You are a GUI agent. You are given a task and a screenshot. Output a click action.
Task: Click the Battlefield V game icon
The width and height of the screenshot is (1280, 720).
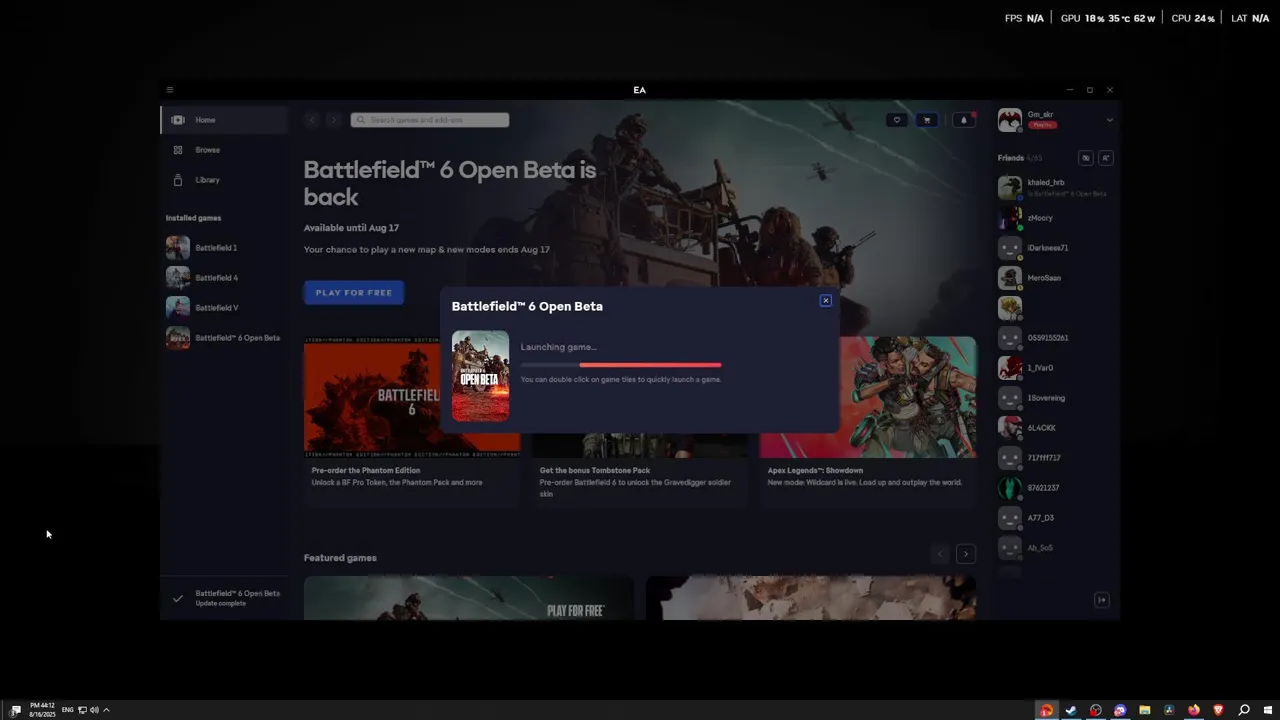coord(178,308)
